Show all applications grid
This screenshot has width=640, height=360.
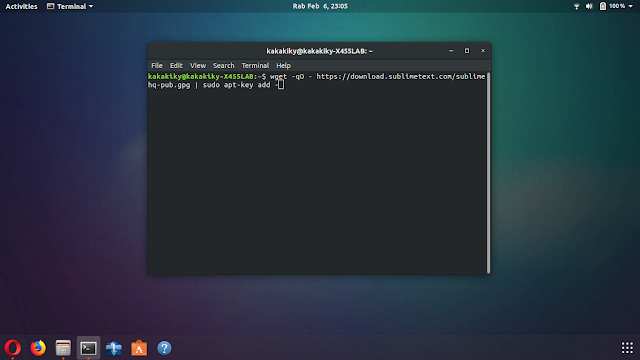click(x=627, y=348)
